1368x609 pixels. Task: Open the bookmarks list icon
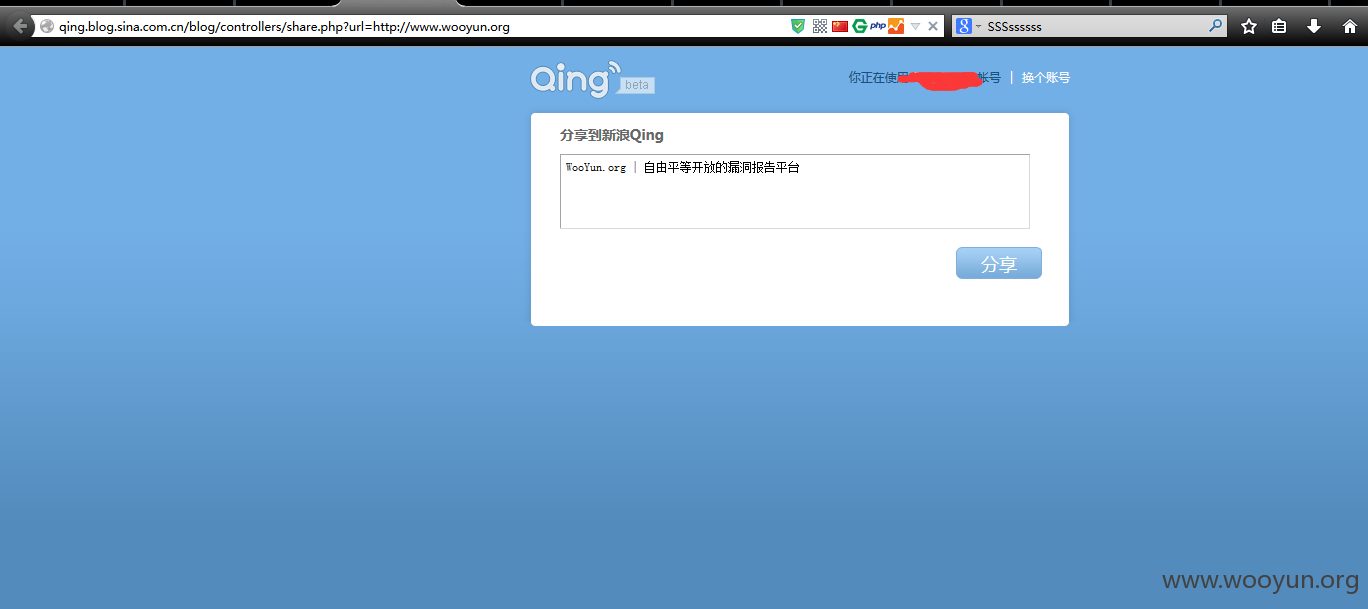(1279, 27)
